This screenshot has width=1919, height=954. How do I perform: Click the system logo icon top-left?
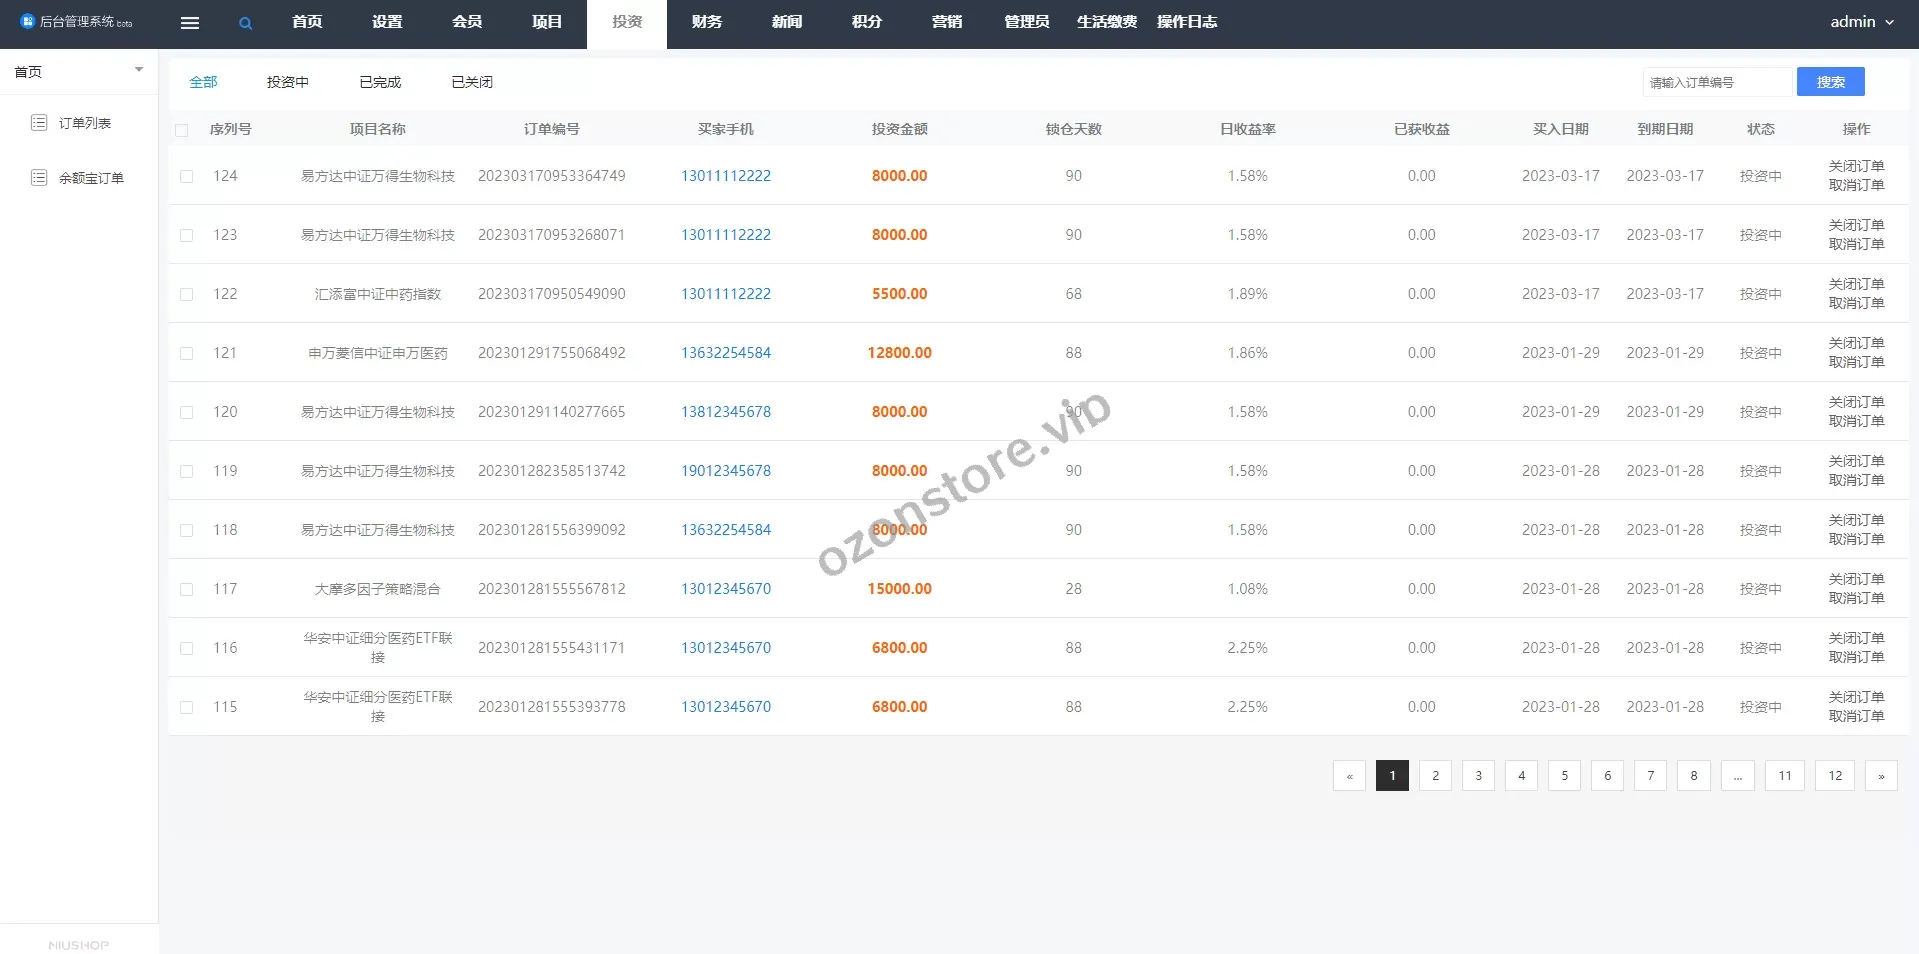click(x=27, y=21)
